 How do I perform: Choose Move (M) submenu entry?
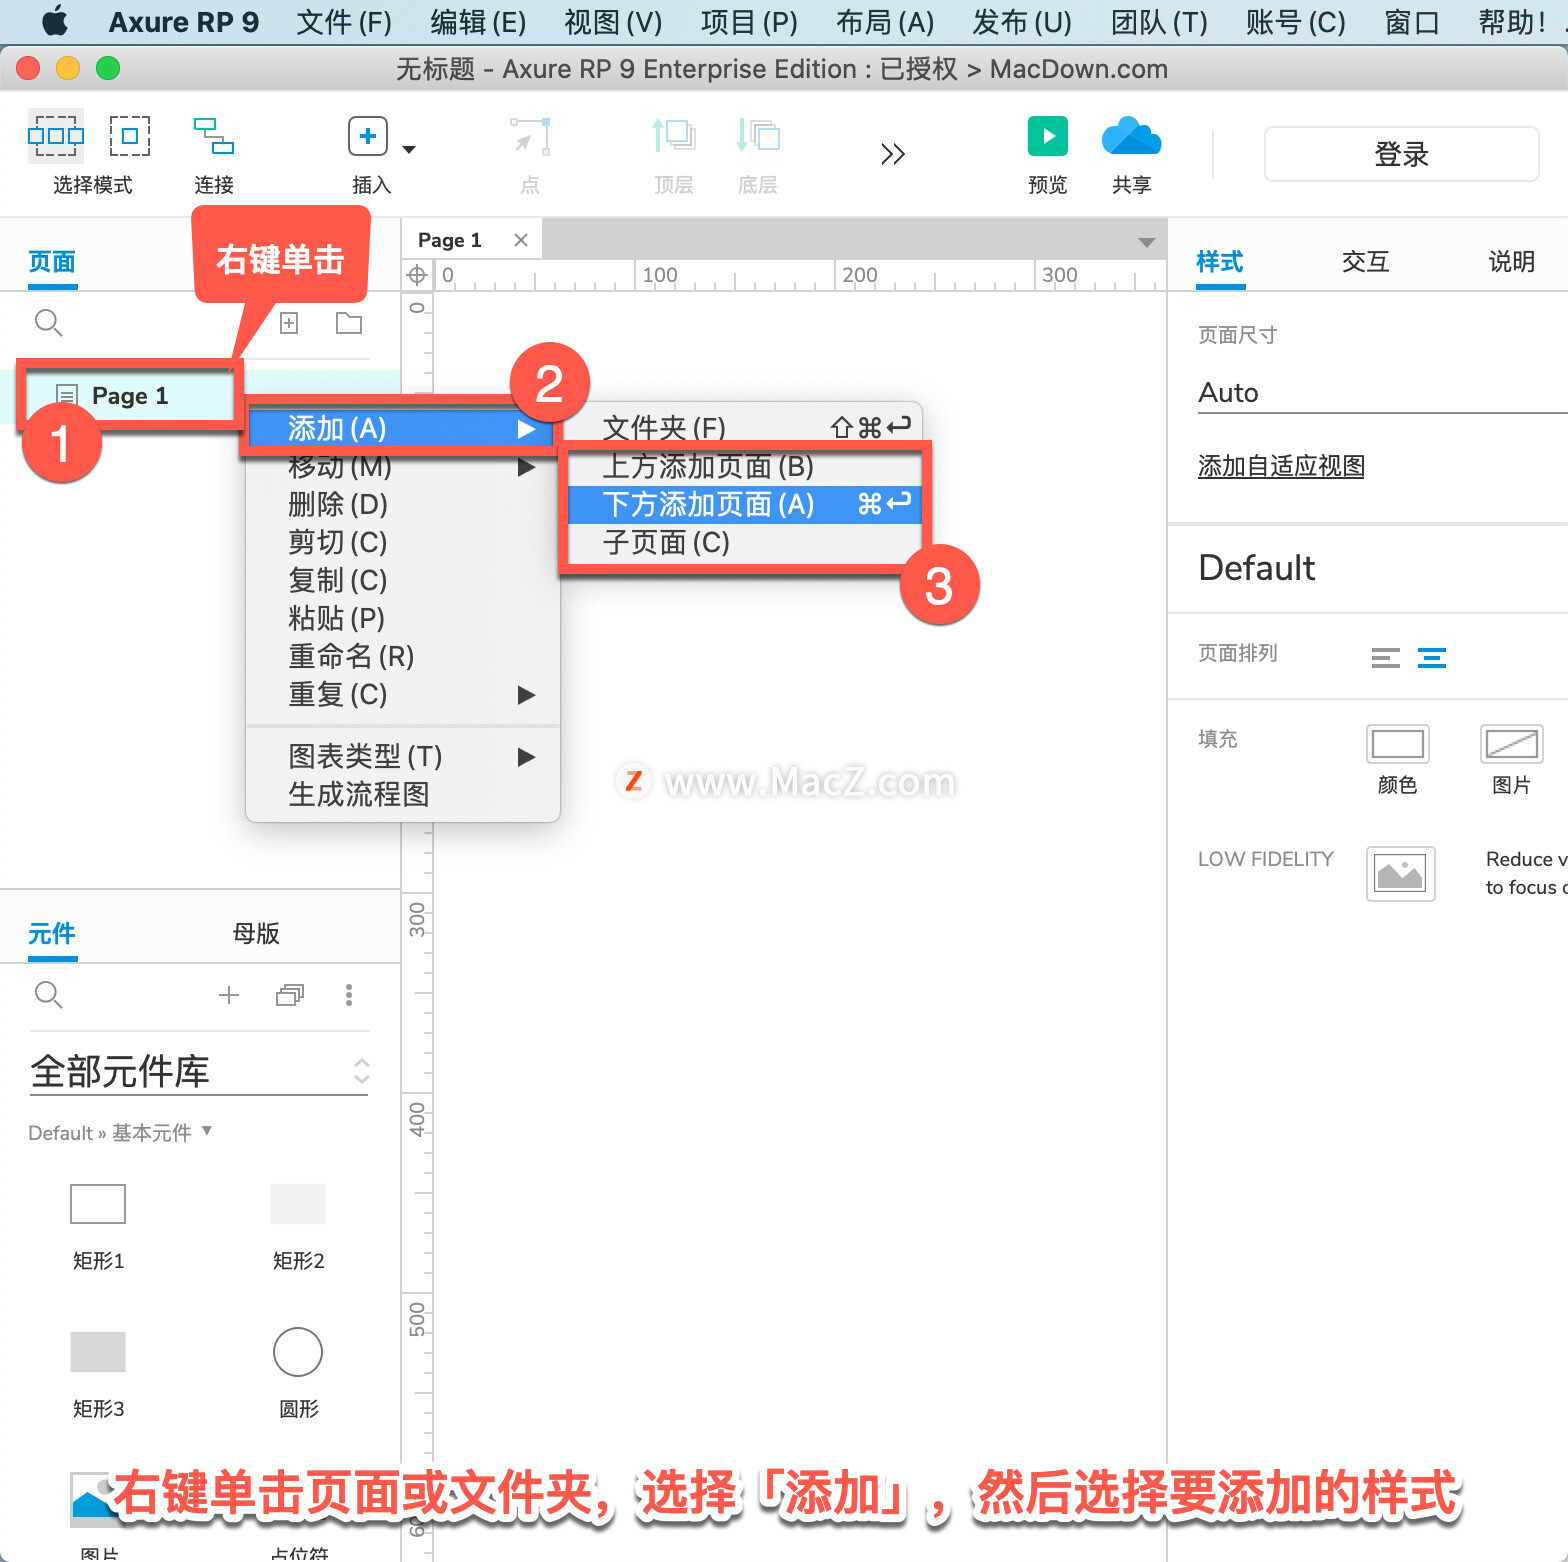[403, 467]
